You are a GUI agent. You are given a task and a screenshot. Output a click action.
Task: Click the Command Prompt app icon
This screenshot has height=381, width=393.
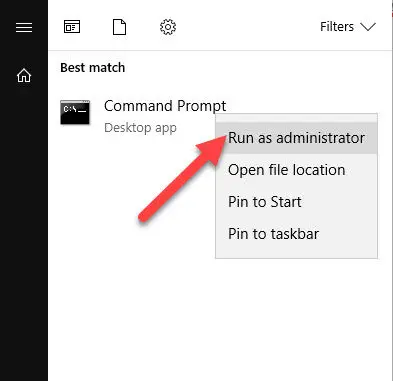pos(75,112)
